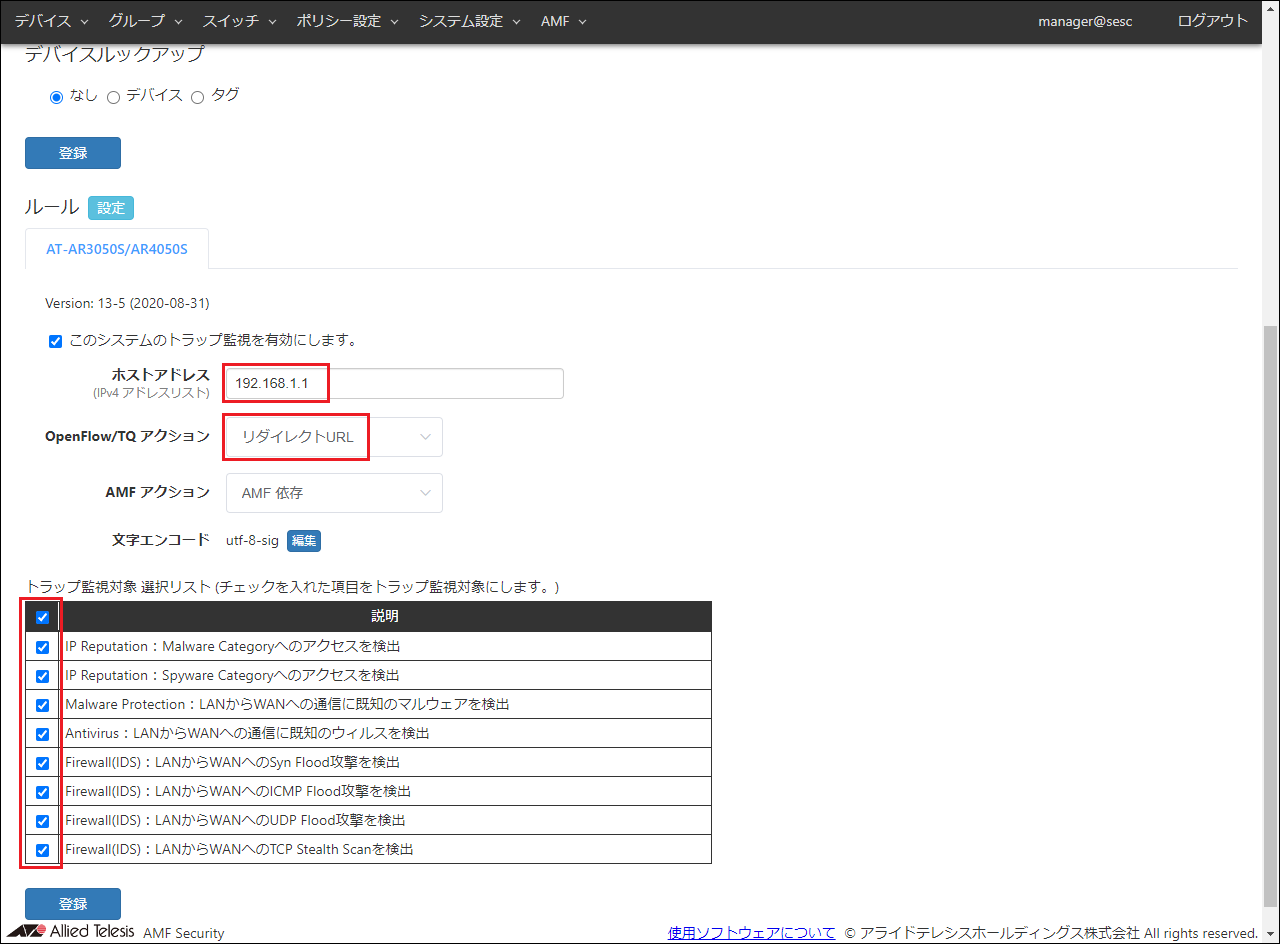1280x944 pixels.
Task: Click the 編集 encoding edit badge
Action: (x=304, y=541)
